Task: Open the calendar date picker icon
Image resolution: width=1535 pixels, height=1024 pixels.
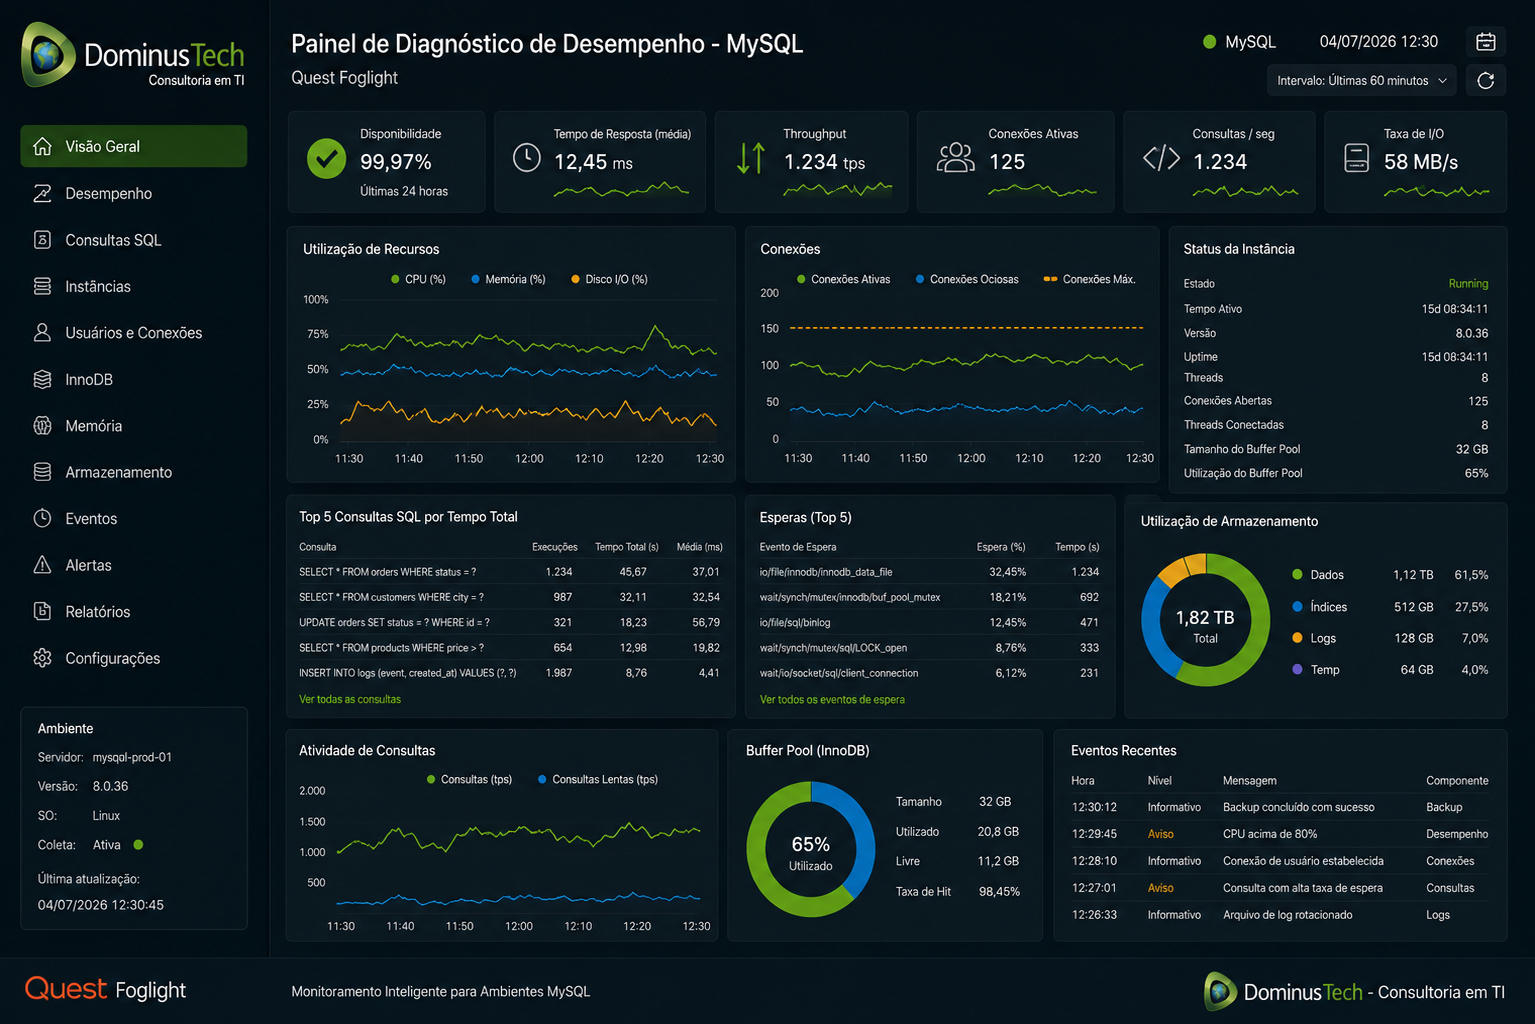Action: [x=1486, y=42]
